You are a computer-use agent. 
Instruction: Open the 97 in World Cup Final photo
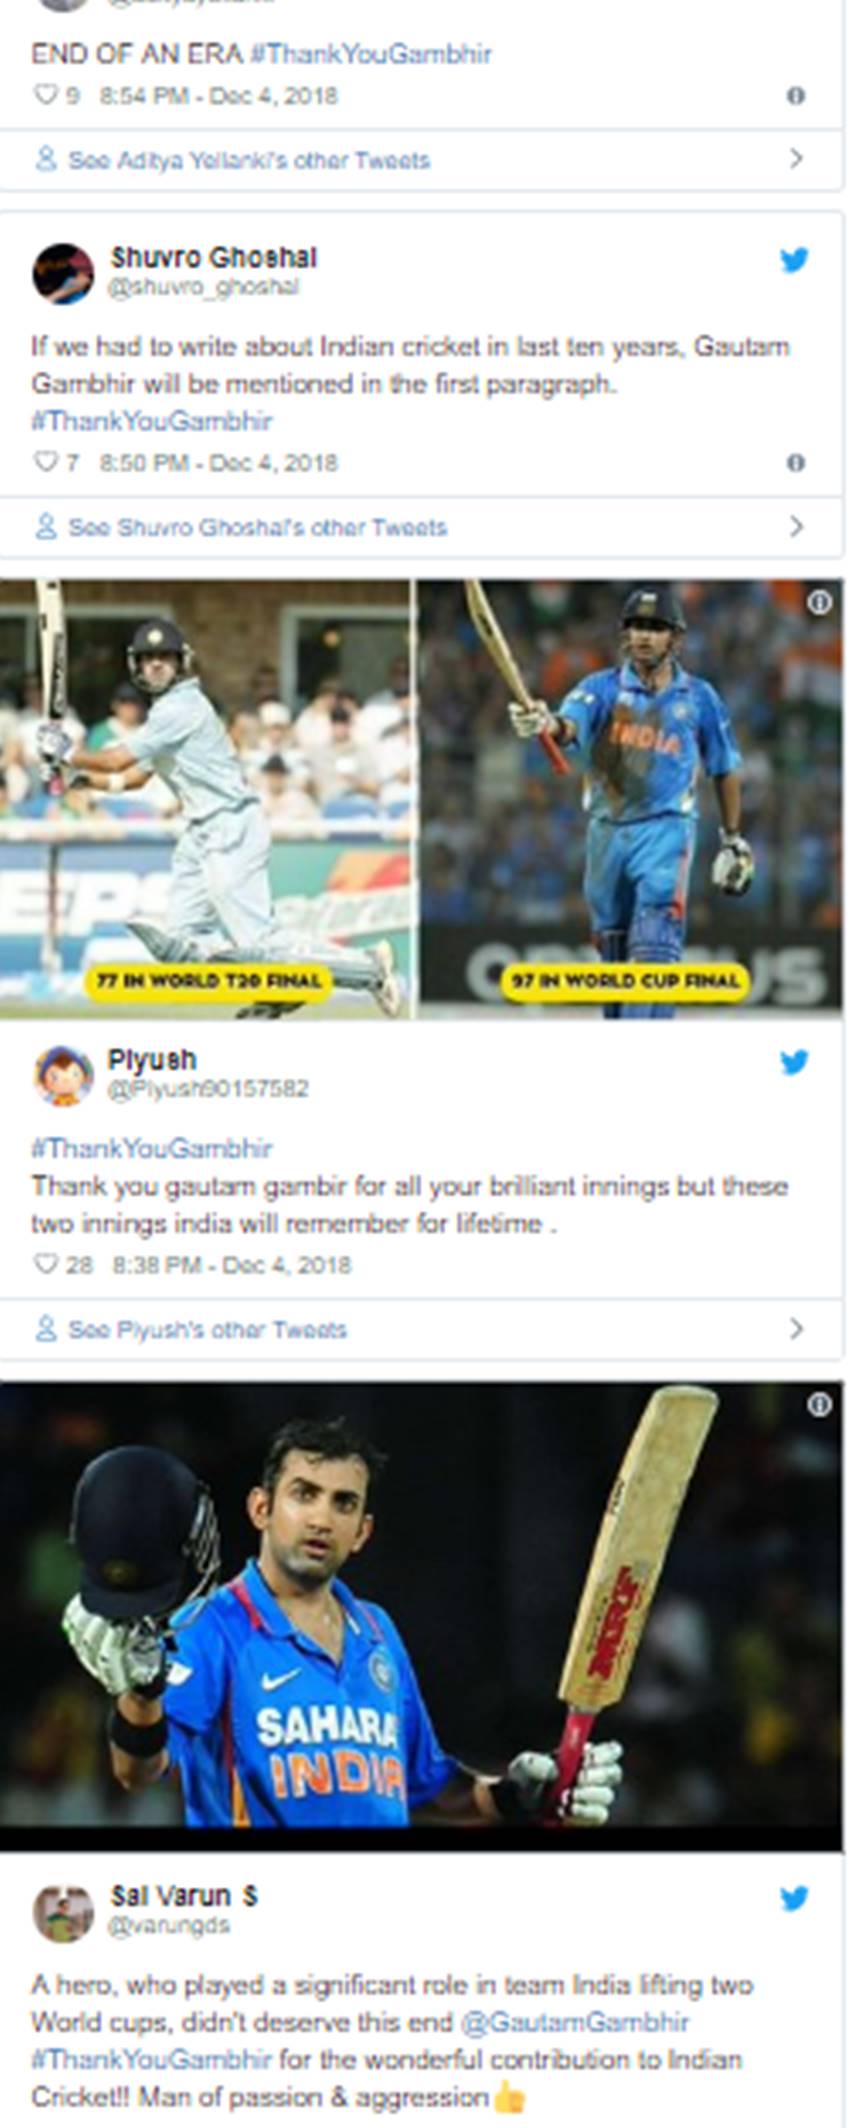630,799
